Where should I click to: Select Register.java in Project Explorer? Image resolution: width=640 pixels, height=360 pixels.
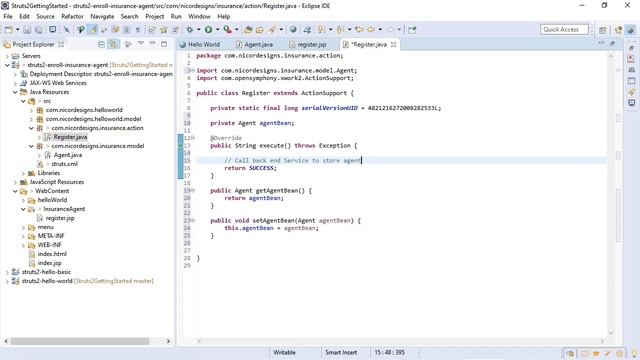tap(70, 137)
